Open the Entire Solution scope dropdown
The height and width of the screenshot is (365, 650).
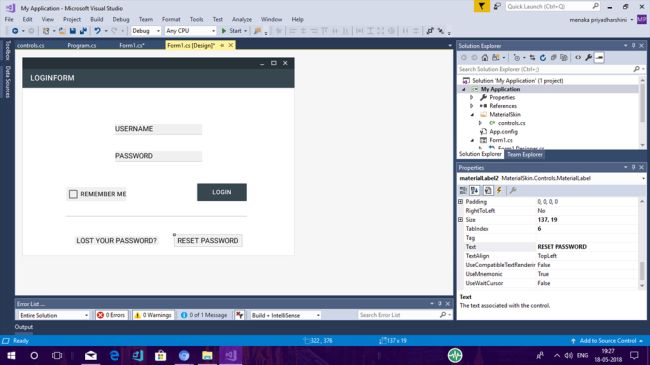click(x=54, y=315)
